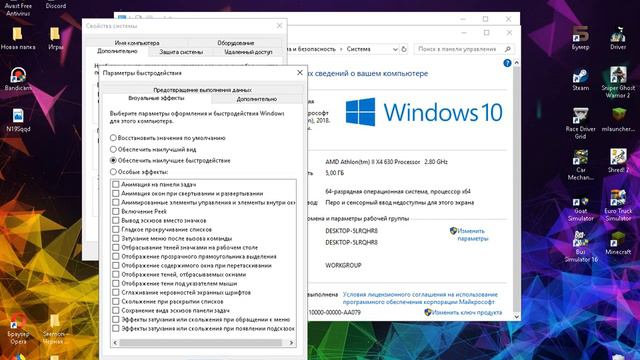Launch Goat Simulator shortcut

coord(580,209)
